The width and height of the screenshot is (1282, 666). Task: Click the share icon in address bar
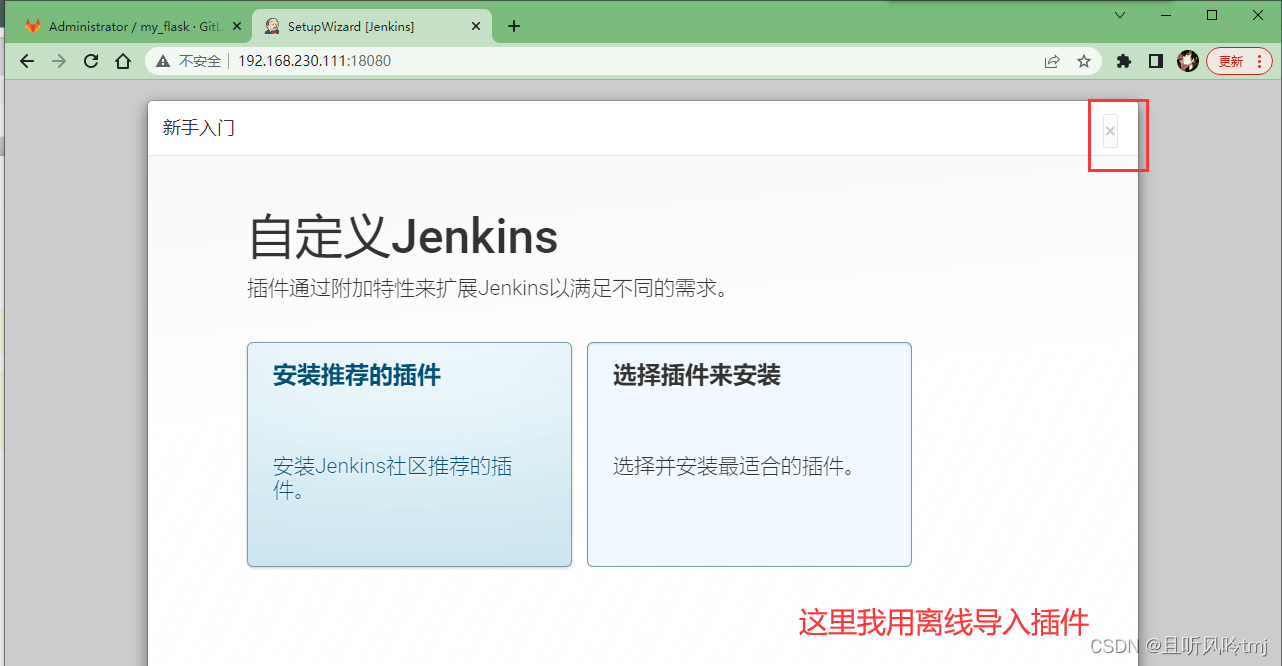coord(1052,61)
